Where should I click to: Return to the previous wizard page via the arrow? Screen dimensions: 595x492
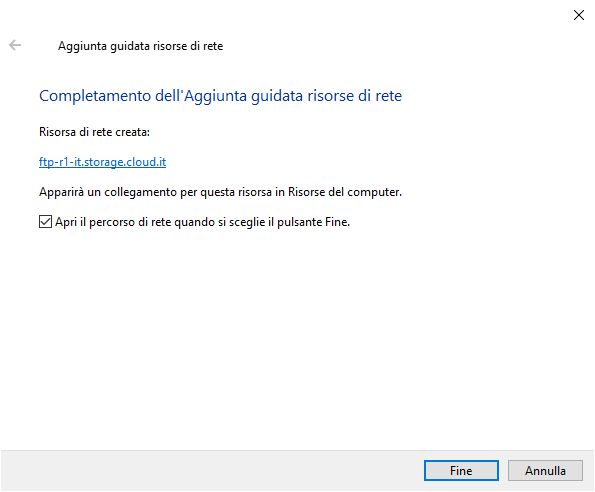(x=15, y=45)
